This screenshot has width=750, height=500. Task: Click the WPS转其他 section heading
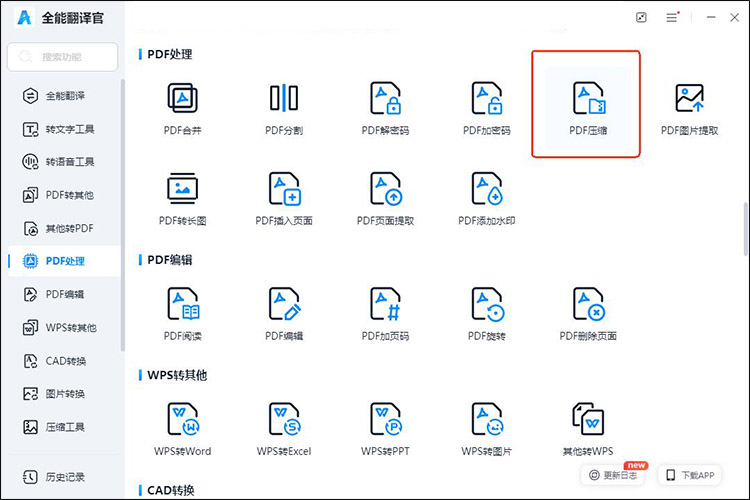point(177,375)
